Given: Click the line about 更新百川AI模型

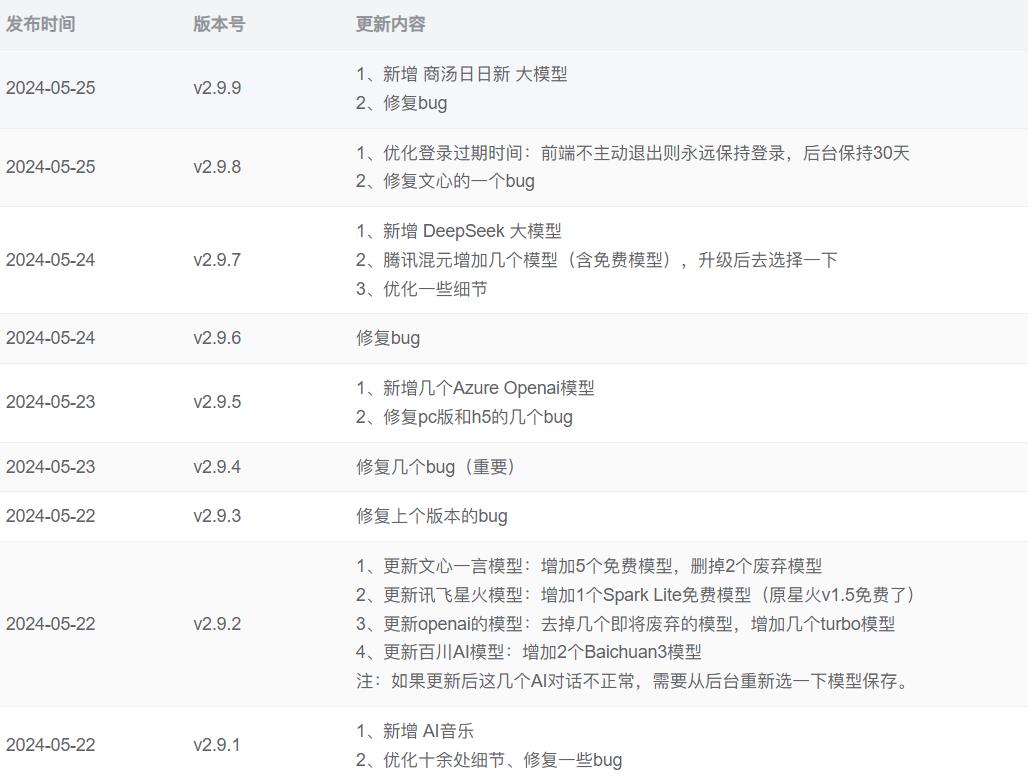Looking at the screenshot, I should (528, 652).
